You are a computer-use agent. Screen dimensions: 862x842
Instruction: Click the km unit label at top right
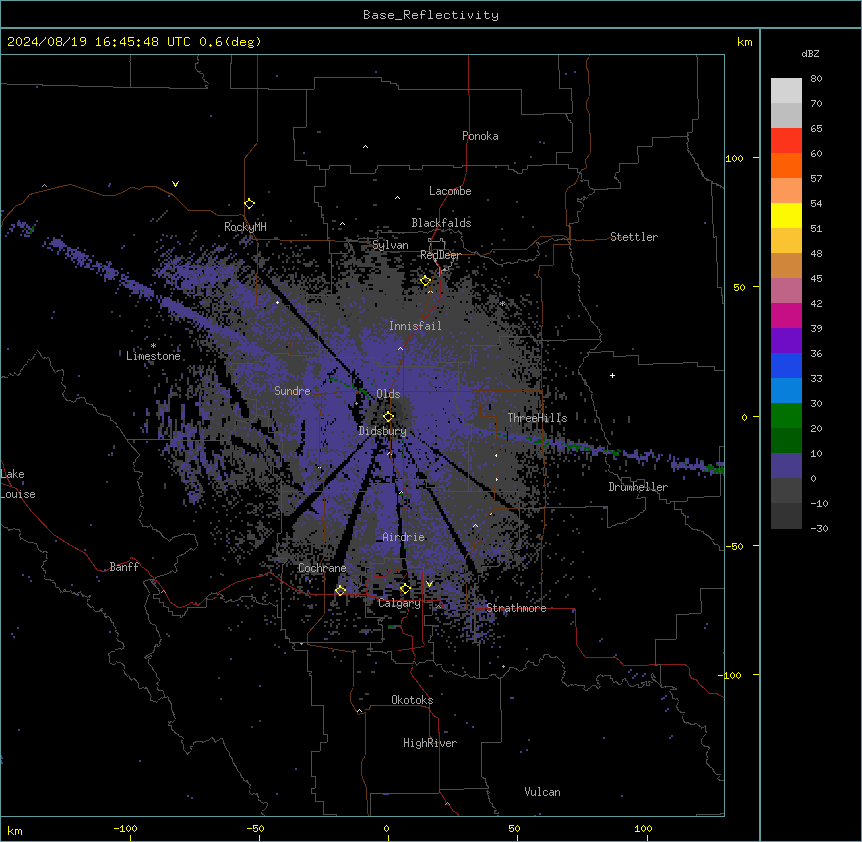[x=745, y=42]
